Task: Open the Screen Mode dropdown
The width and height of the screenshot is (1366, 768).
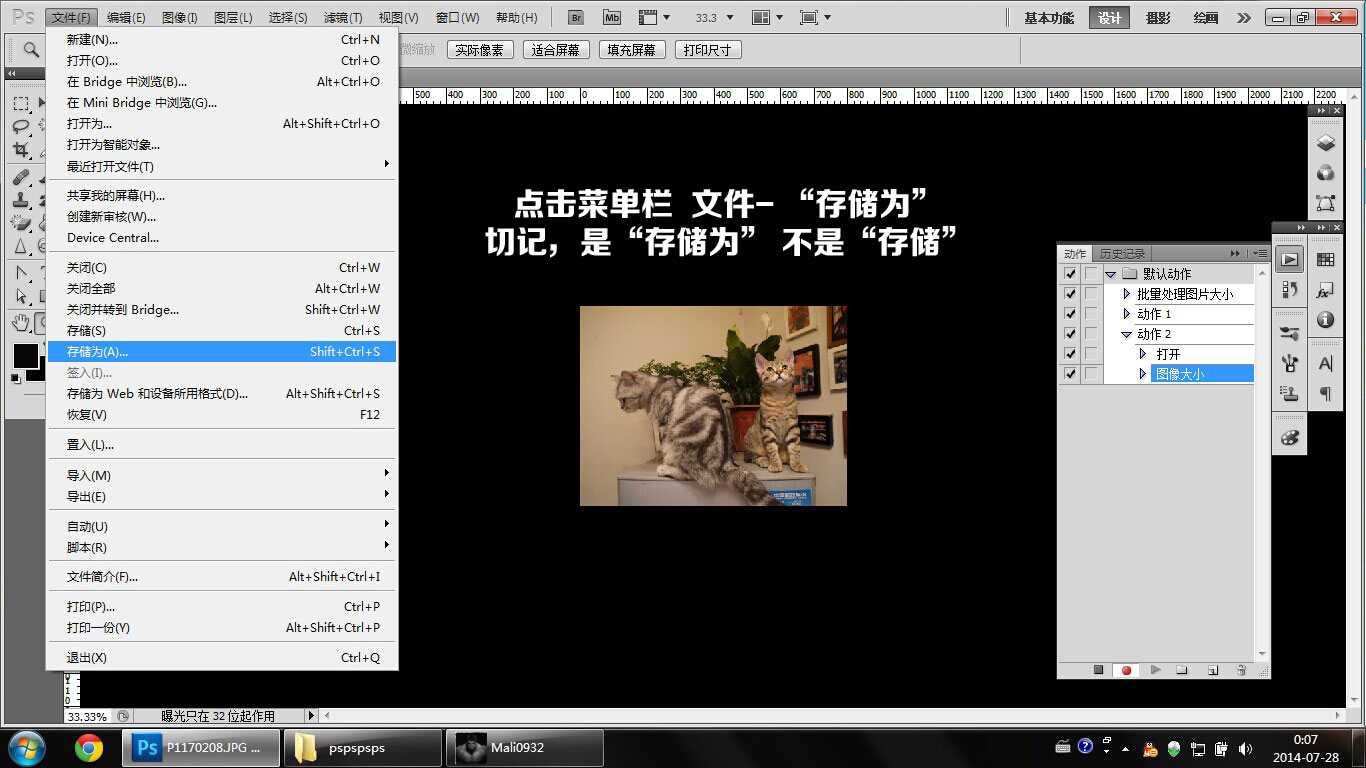Action: click(815, 18)
